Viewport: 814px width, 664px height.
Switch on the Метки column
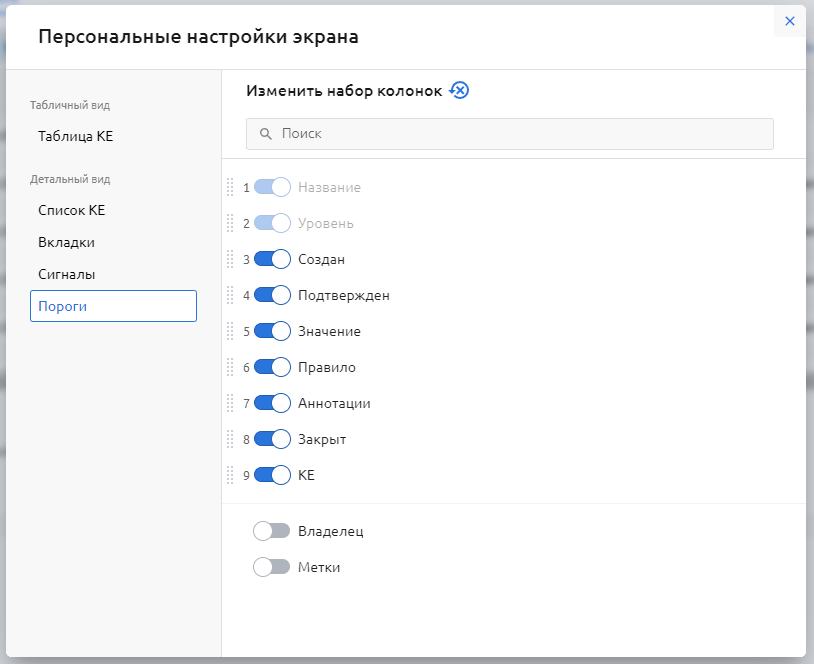coord(272,567)
